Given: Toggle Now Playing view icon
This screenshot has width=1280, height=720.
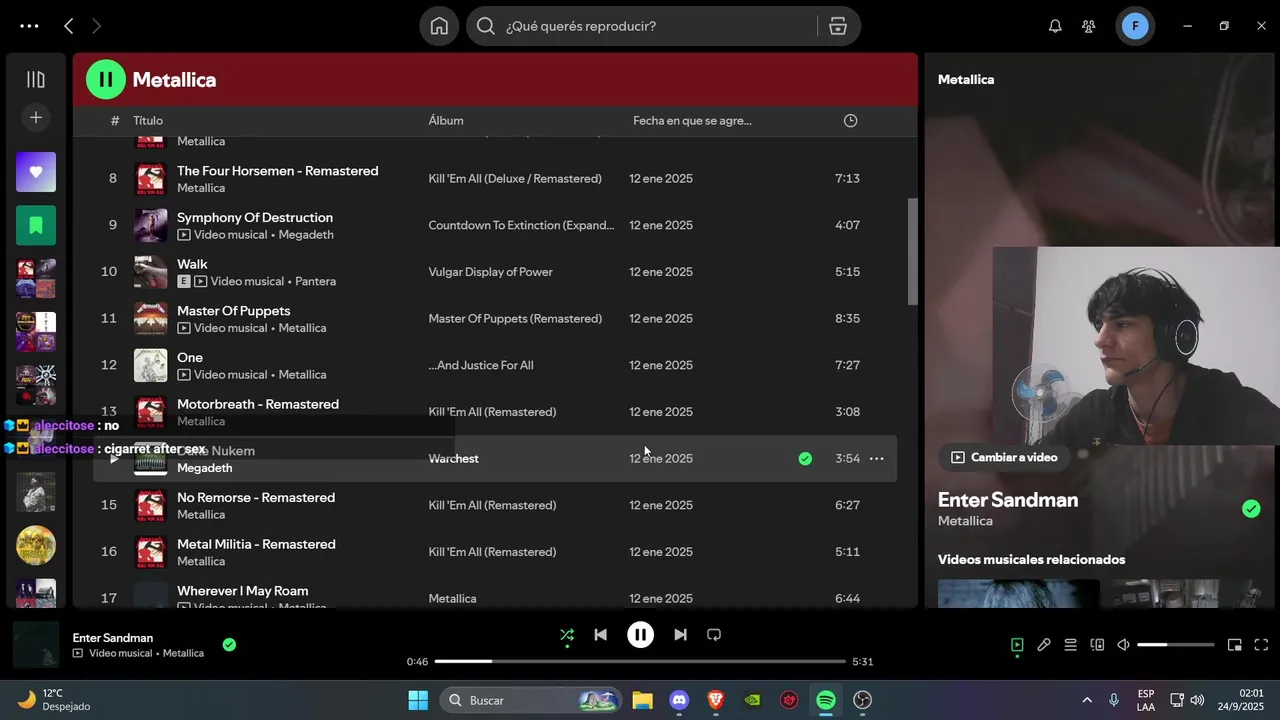Looking at the screenshot, I should point(1017,645).
